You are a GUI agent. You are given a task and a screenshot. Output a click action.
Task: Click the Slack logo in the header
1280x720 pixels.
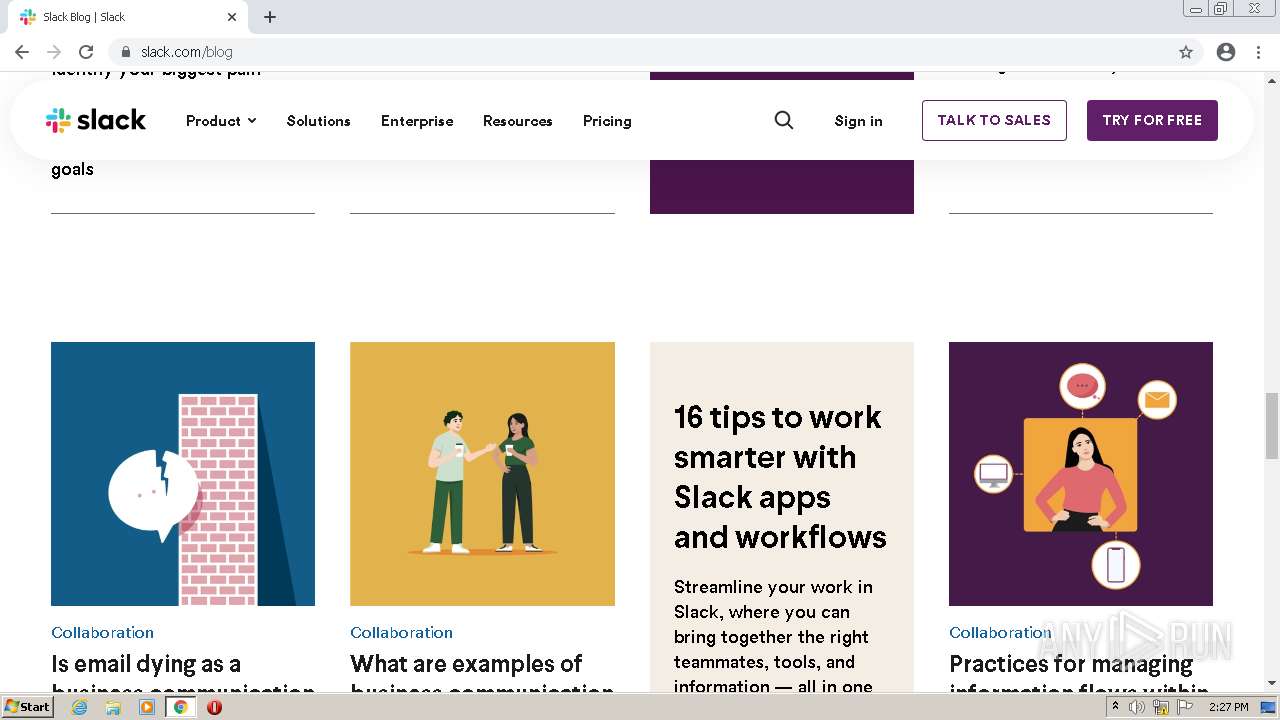(x=96, y=120)
